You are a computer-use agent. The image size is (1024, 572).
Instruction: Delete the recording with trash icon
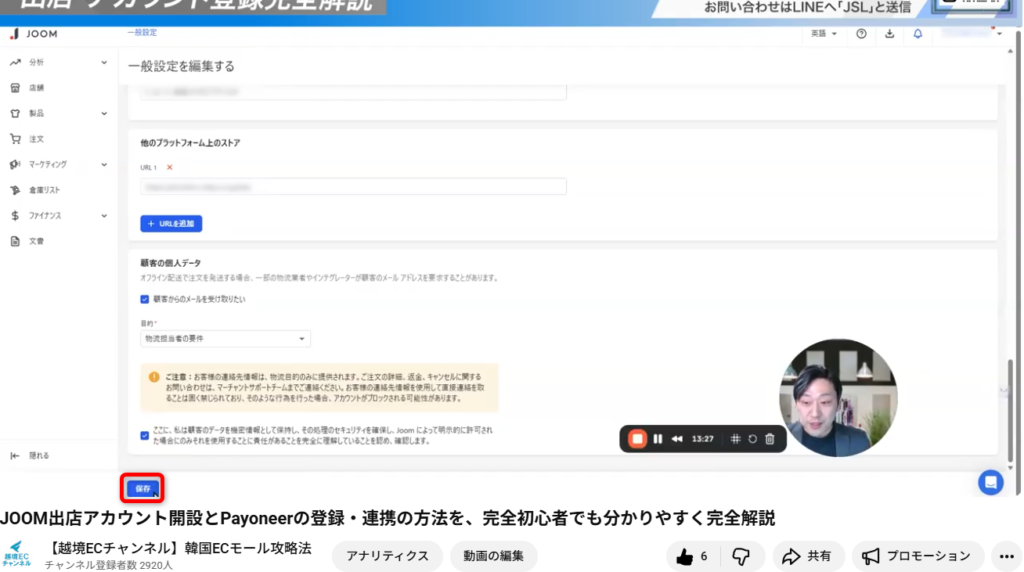click(x=769, y=438)
